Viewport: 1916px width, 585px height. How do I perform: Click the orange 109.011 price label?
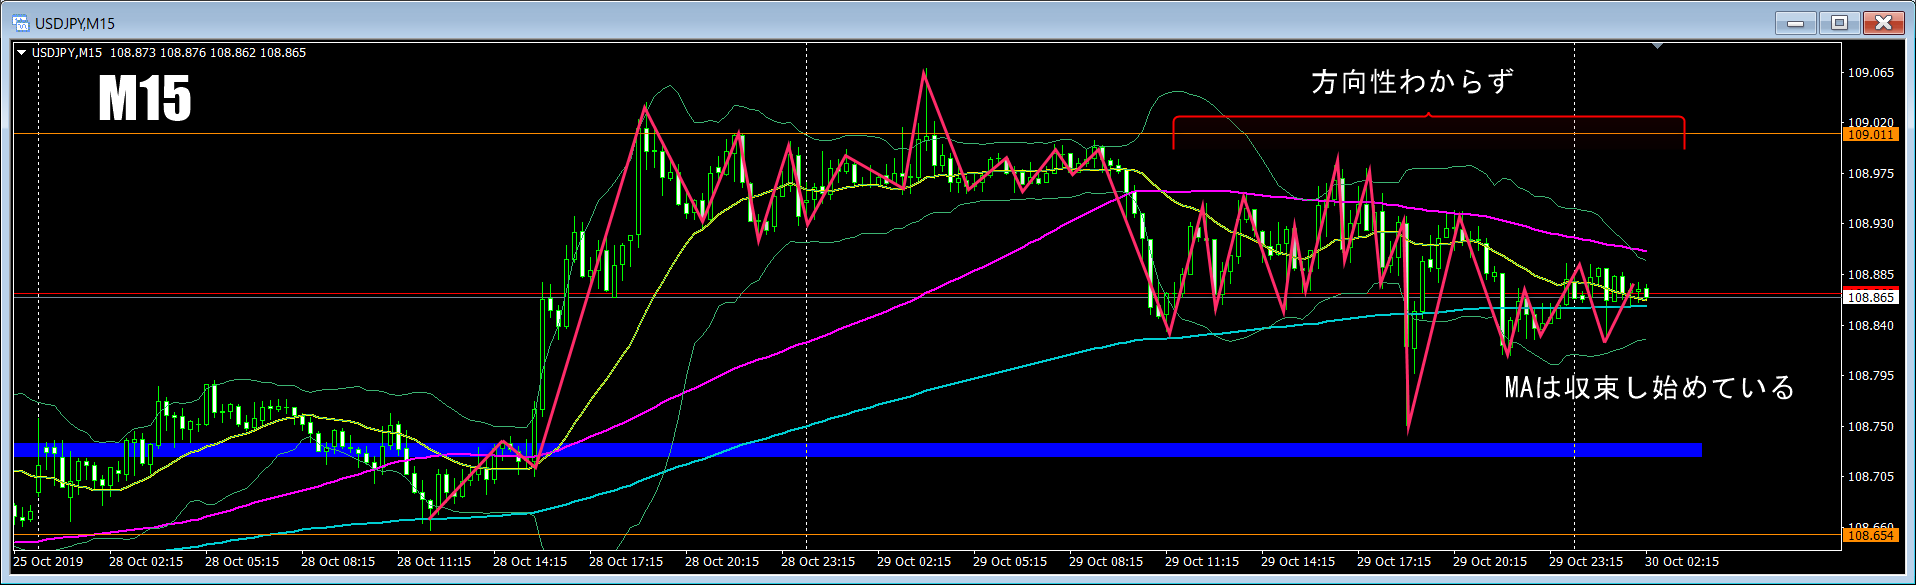click(1870, 134)
